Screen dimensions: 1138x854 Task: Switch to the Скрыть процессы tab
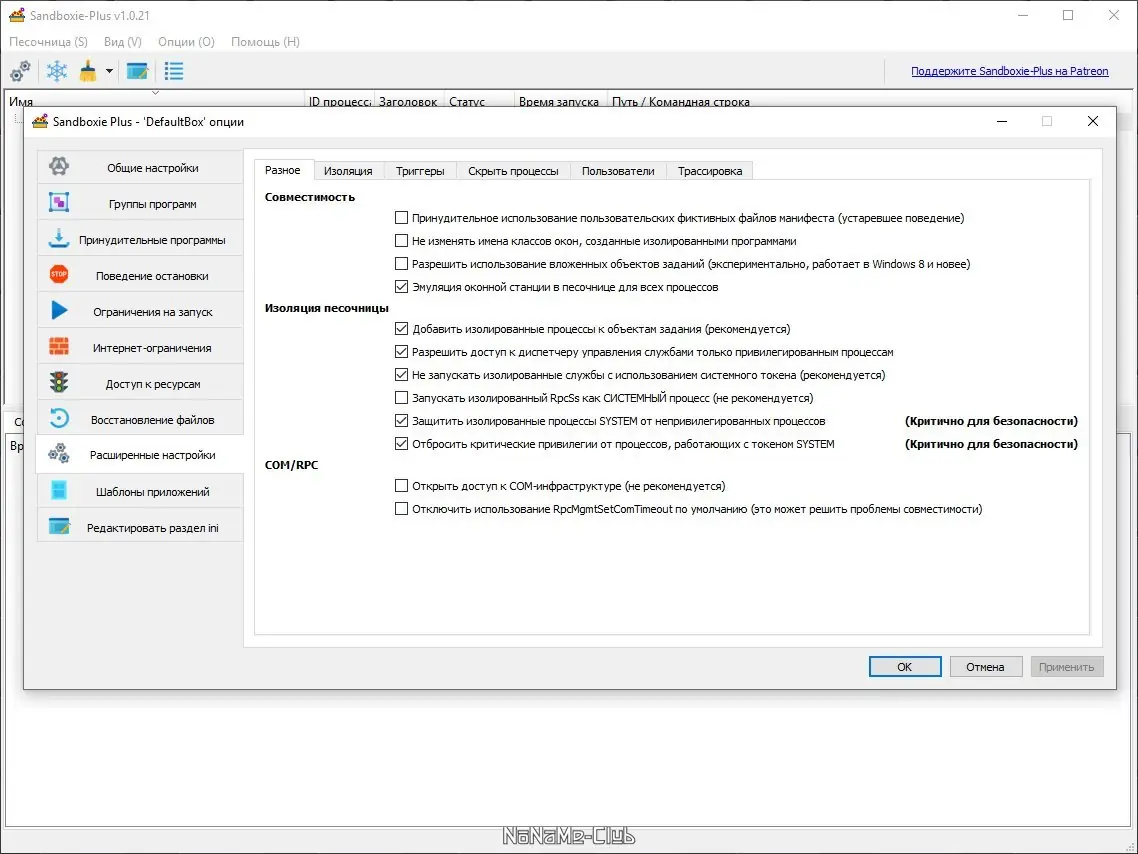click(513, 171)
